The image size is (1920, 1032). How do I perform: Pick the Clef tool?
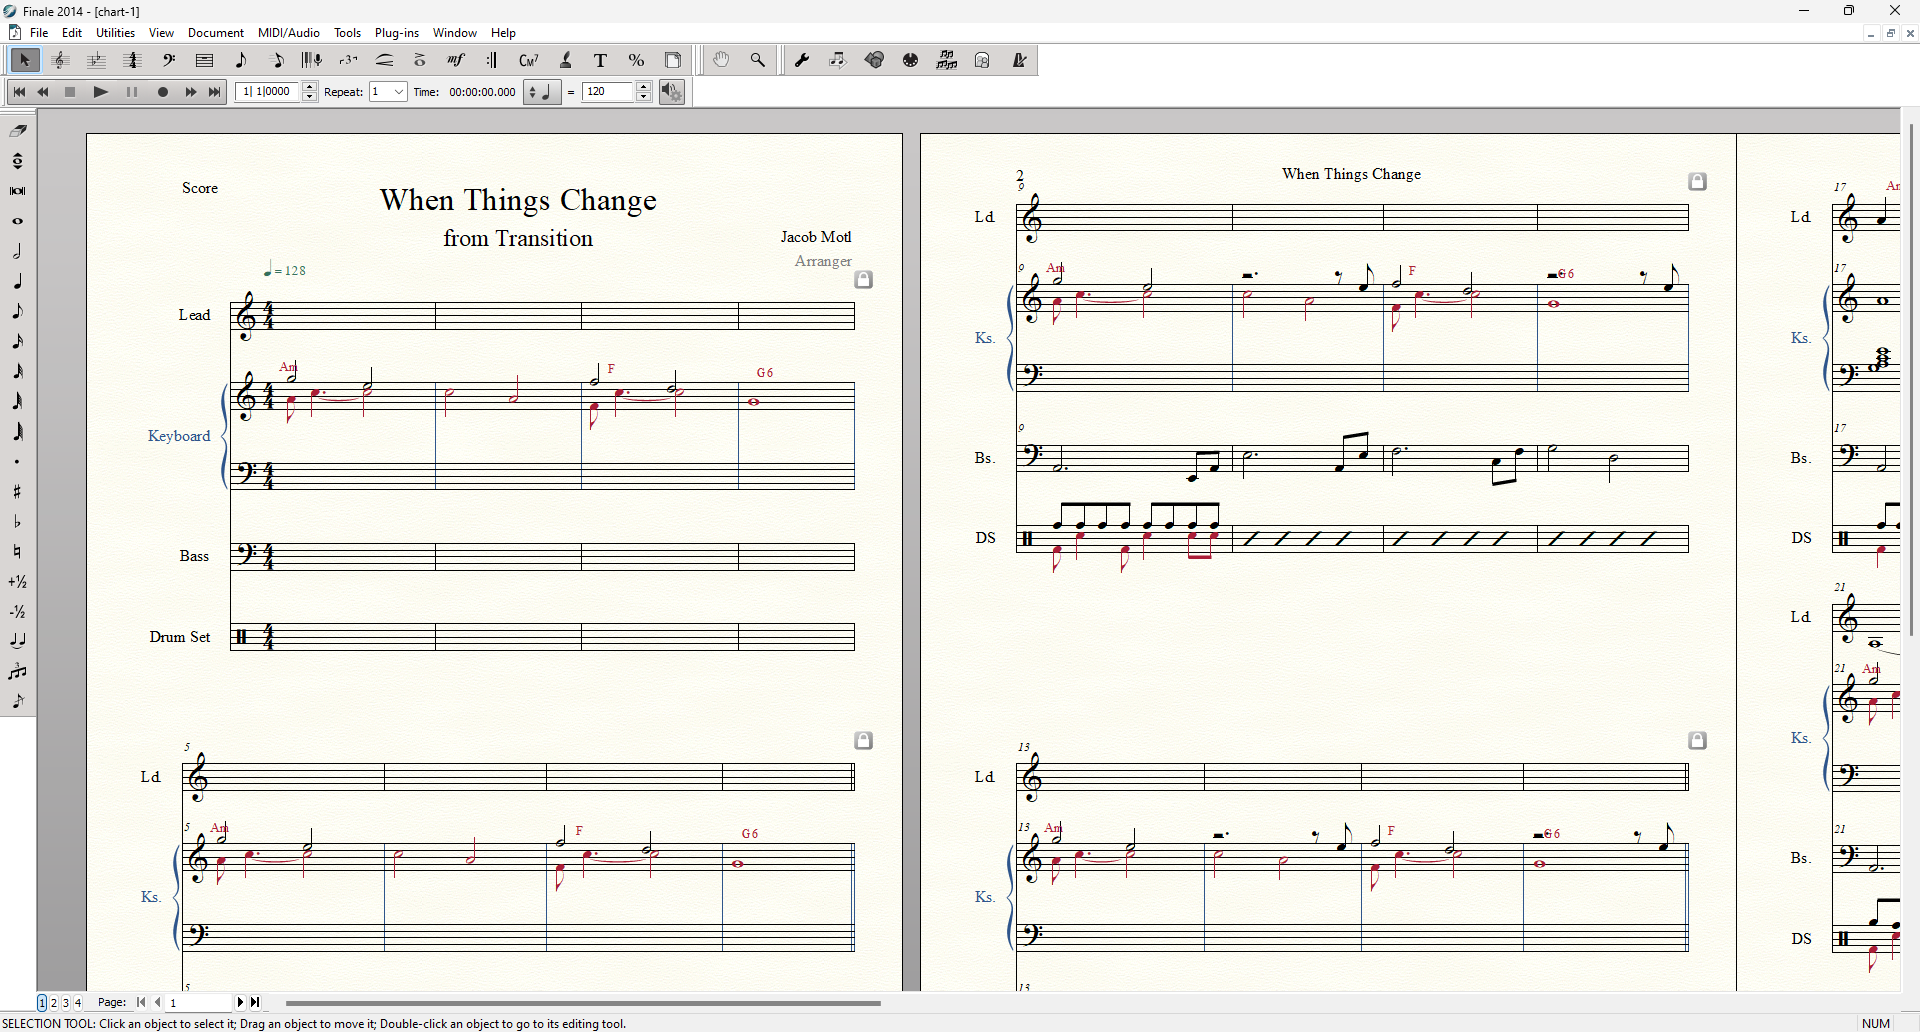[168, 61]
